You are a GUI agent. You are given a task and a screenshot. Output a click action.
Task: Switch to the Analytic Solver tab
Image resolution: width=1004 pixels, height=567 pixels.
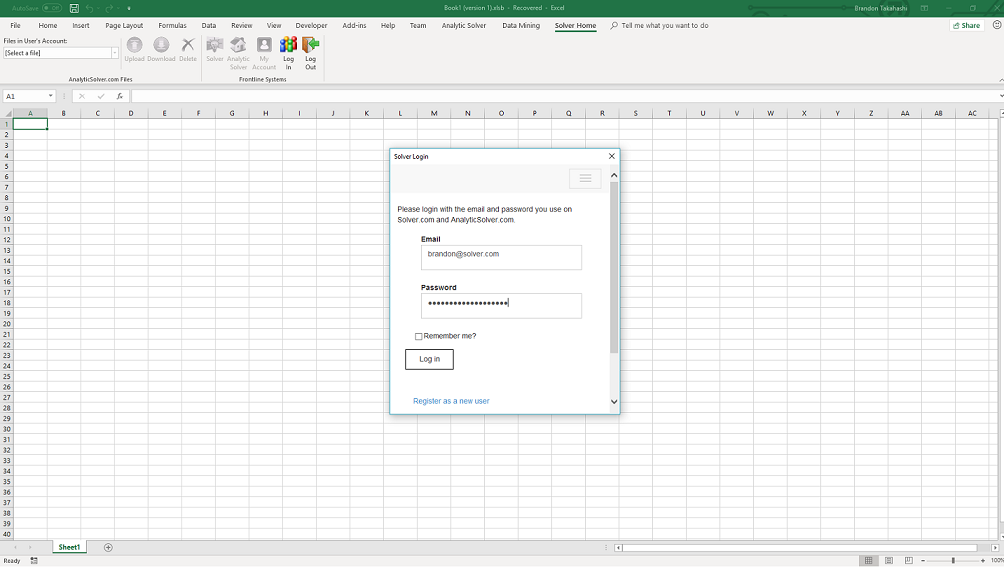464,26
